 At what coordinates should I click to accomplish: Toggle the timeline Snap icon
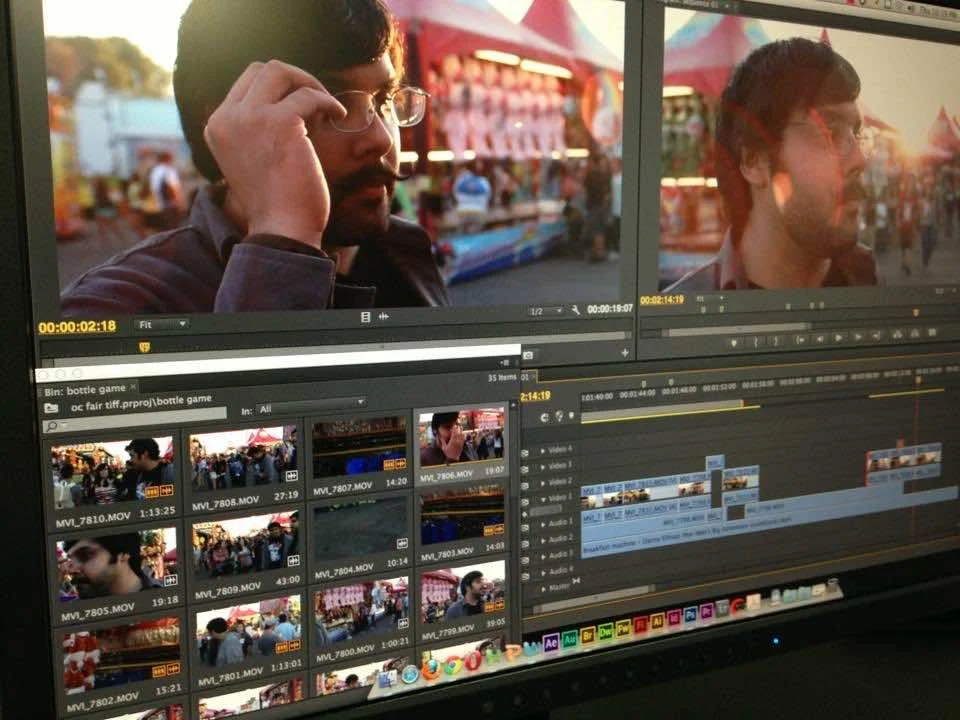tap(544, 418)
